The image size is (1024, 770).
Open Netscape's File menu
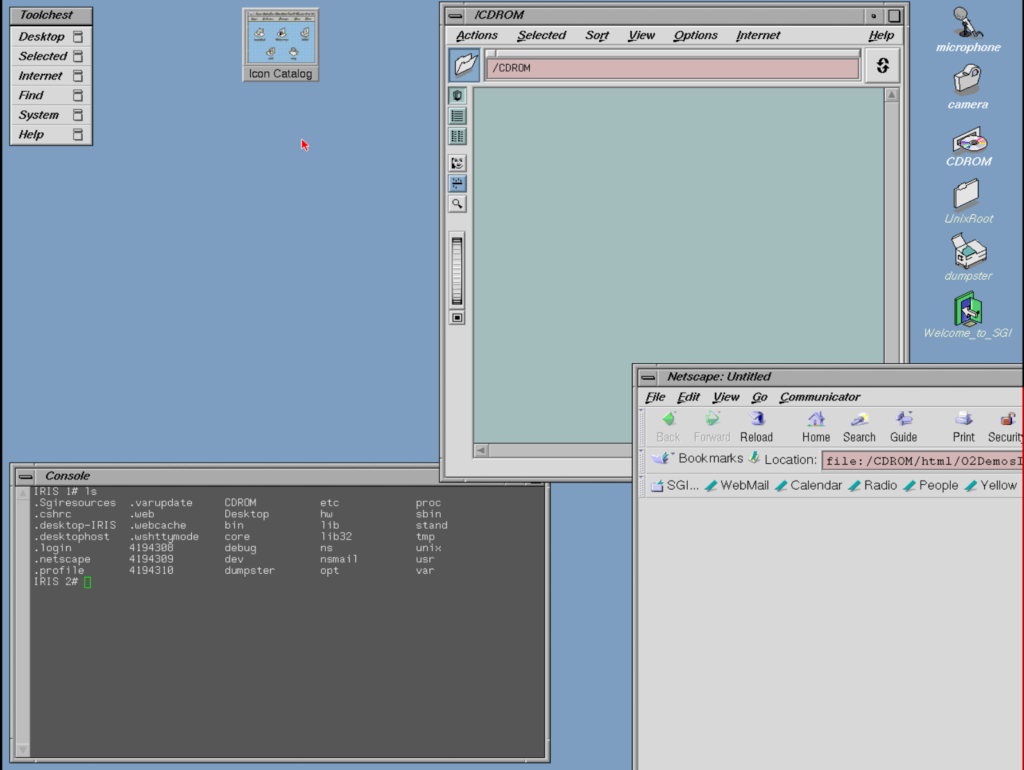coord(655,397)
